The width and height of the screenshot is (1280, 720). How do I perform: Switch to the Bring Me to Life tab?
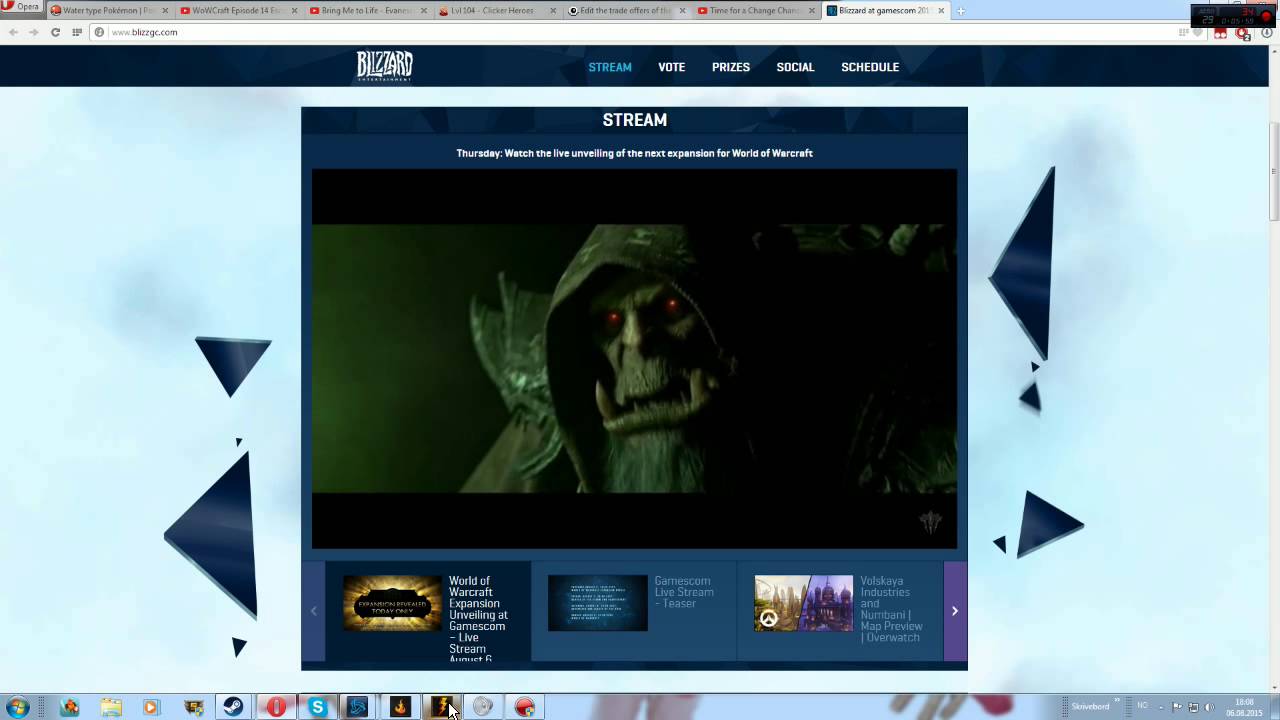pyautogui.click(x=367, y=11)
